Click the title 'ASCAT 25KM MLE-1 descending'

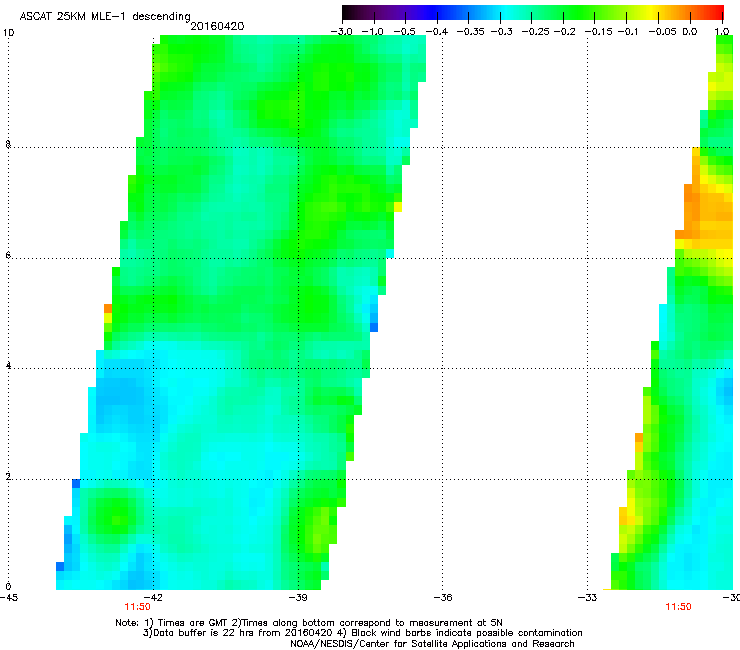[x=105, y=16]
